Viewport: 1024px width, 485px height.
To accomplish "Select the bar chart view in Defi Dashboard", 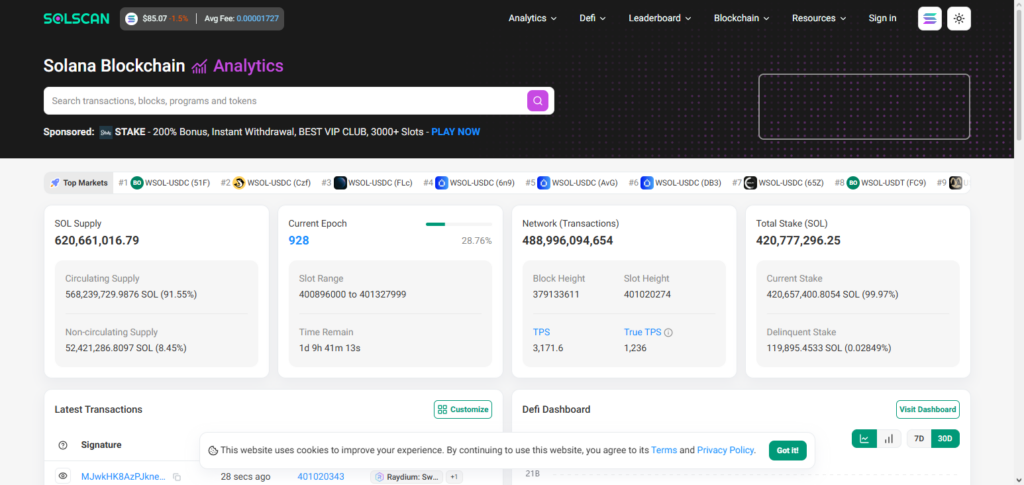I will pos(889,439).
